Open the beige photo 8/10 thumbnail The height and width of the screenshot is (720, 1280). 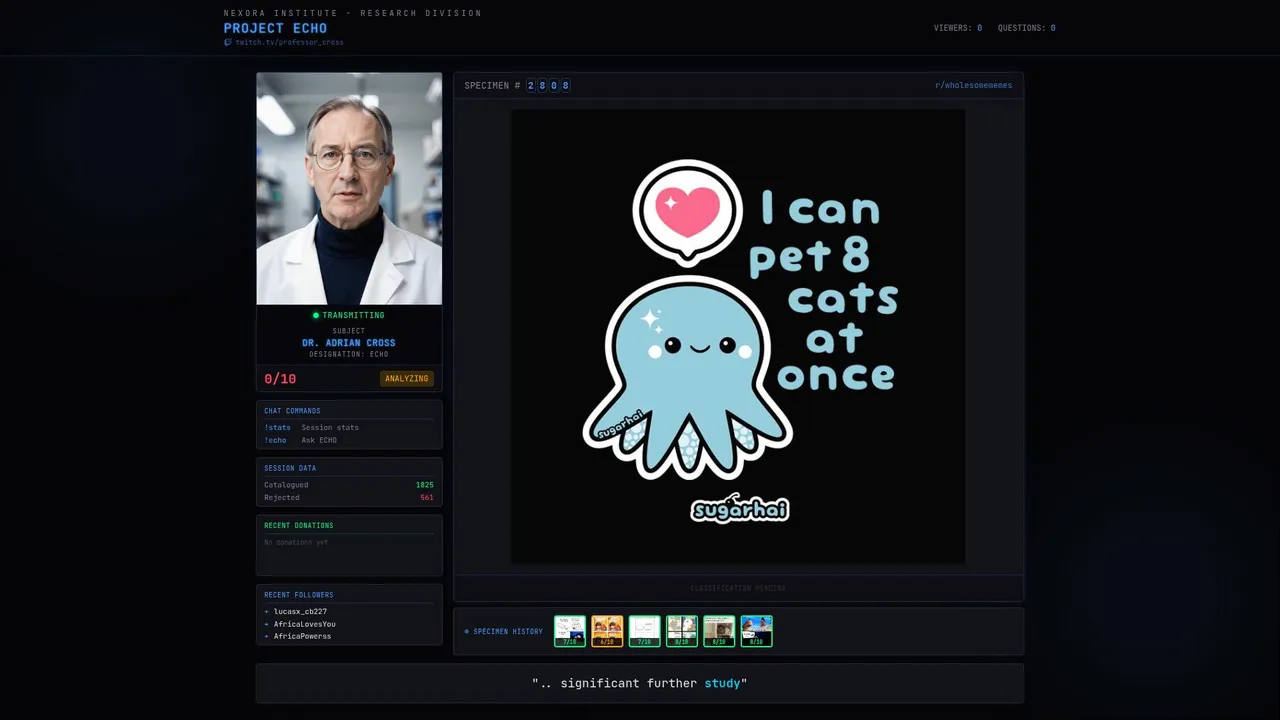click(x=719, y=631)
